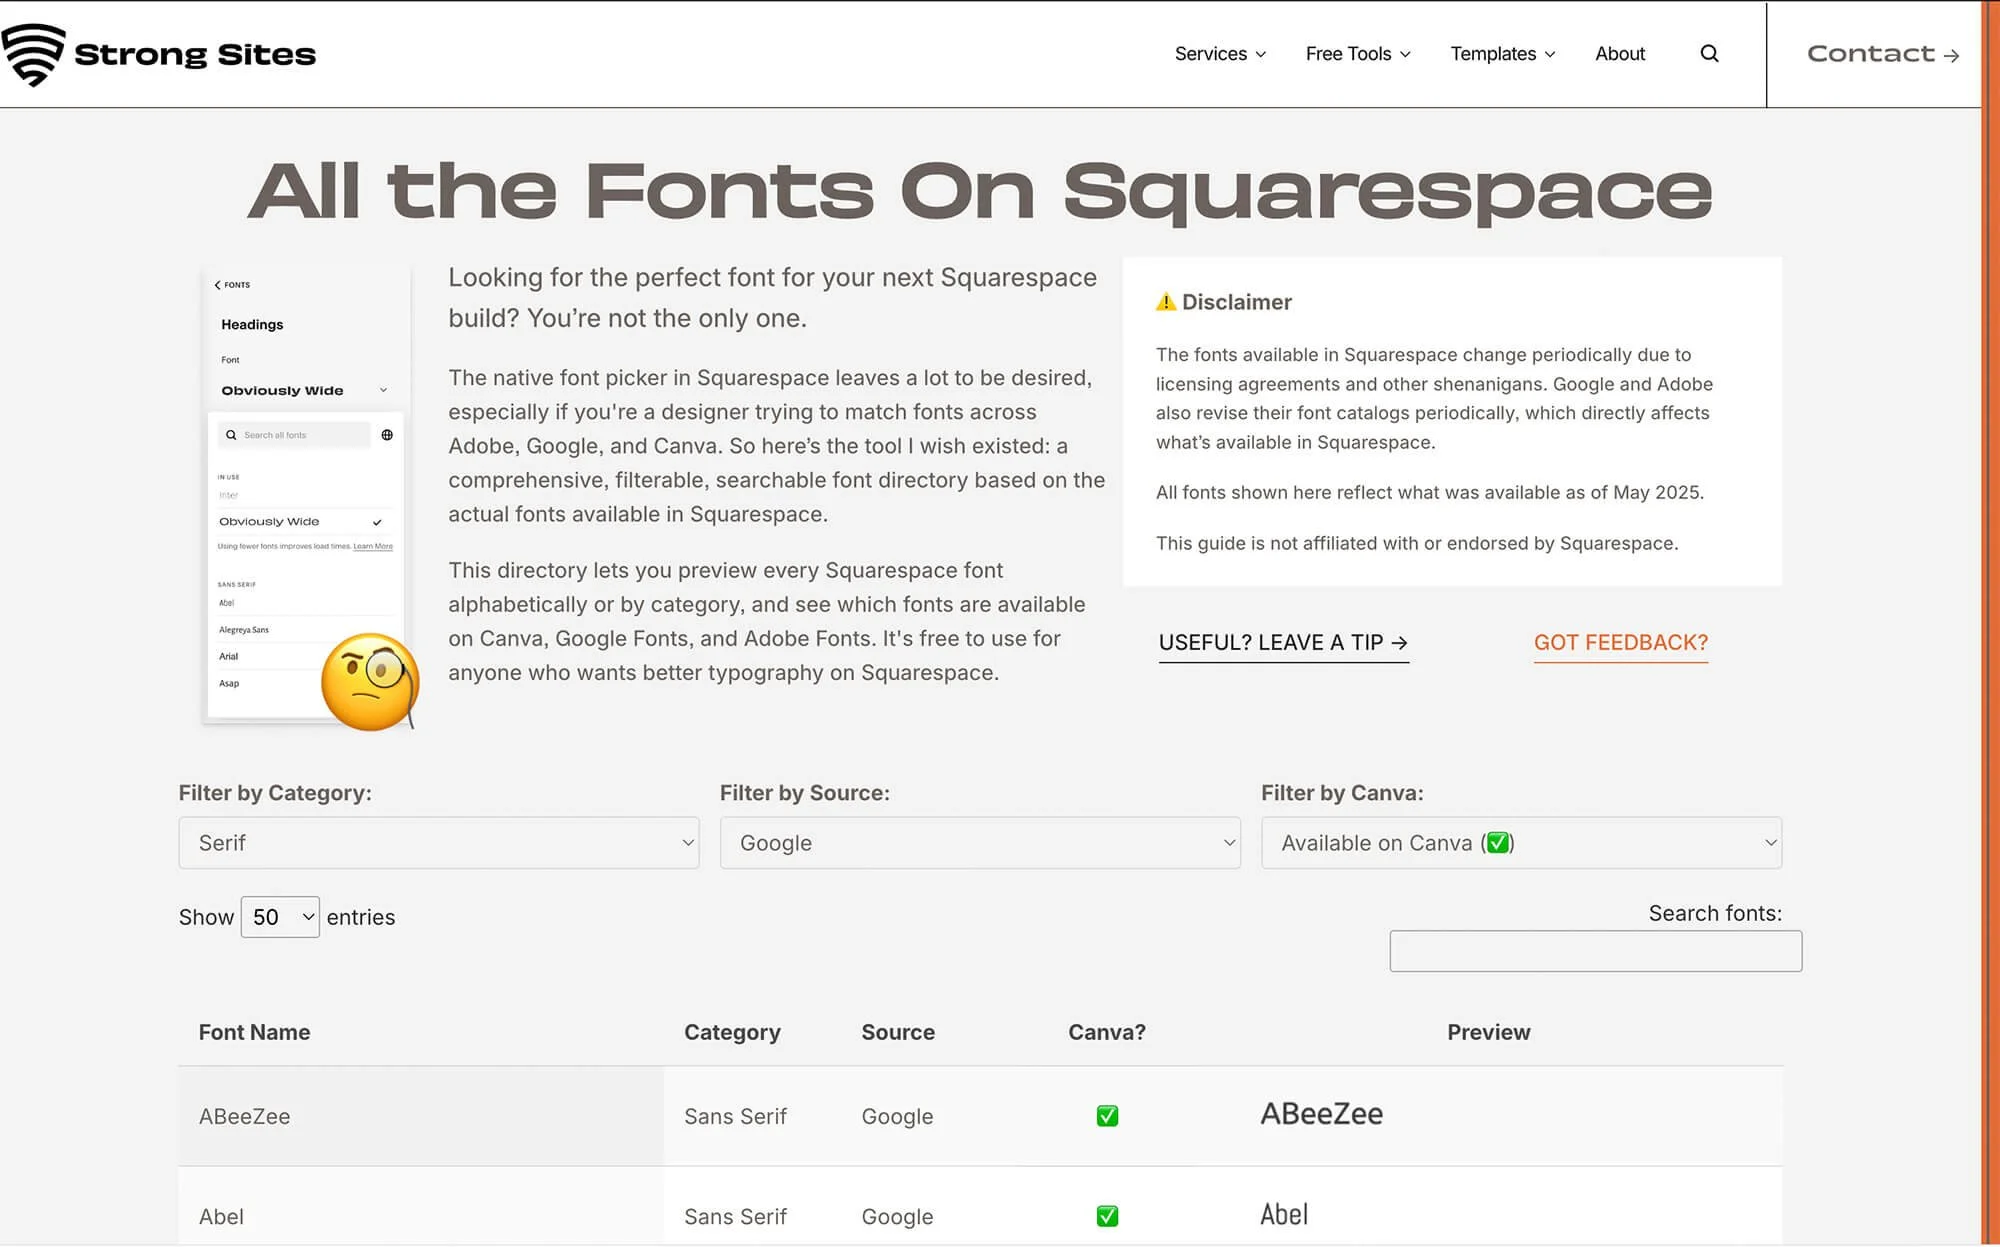
Task: Focus the Search fonts input field
Action: (x=1595, y=951)
